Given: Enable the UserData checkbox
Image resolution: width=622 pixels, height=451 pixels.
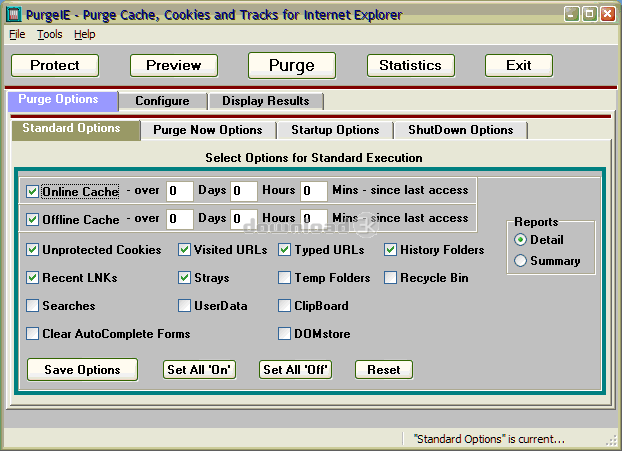Looking at the screenshot, I should pos(184,306).
